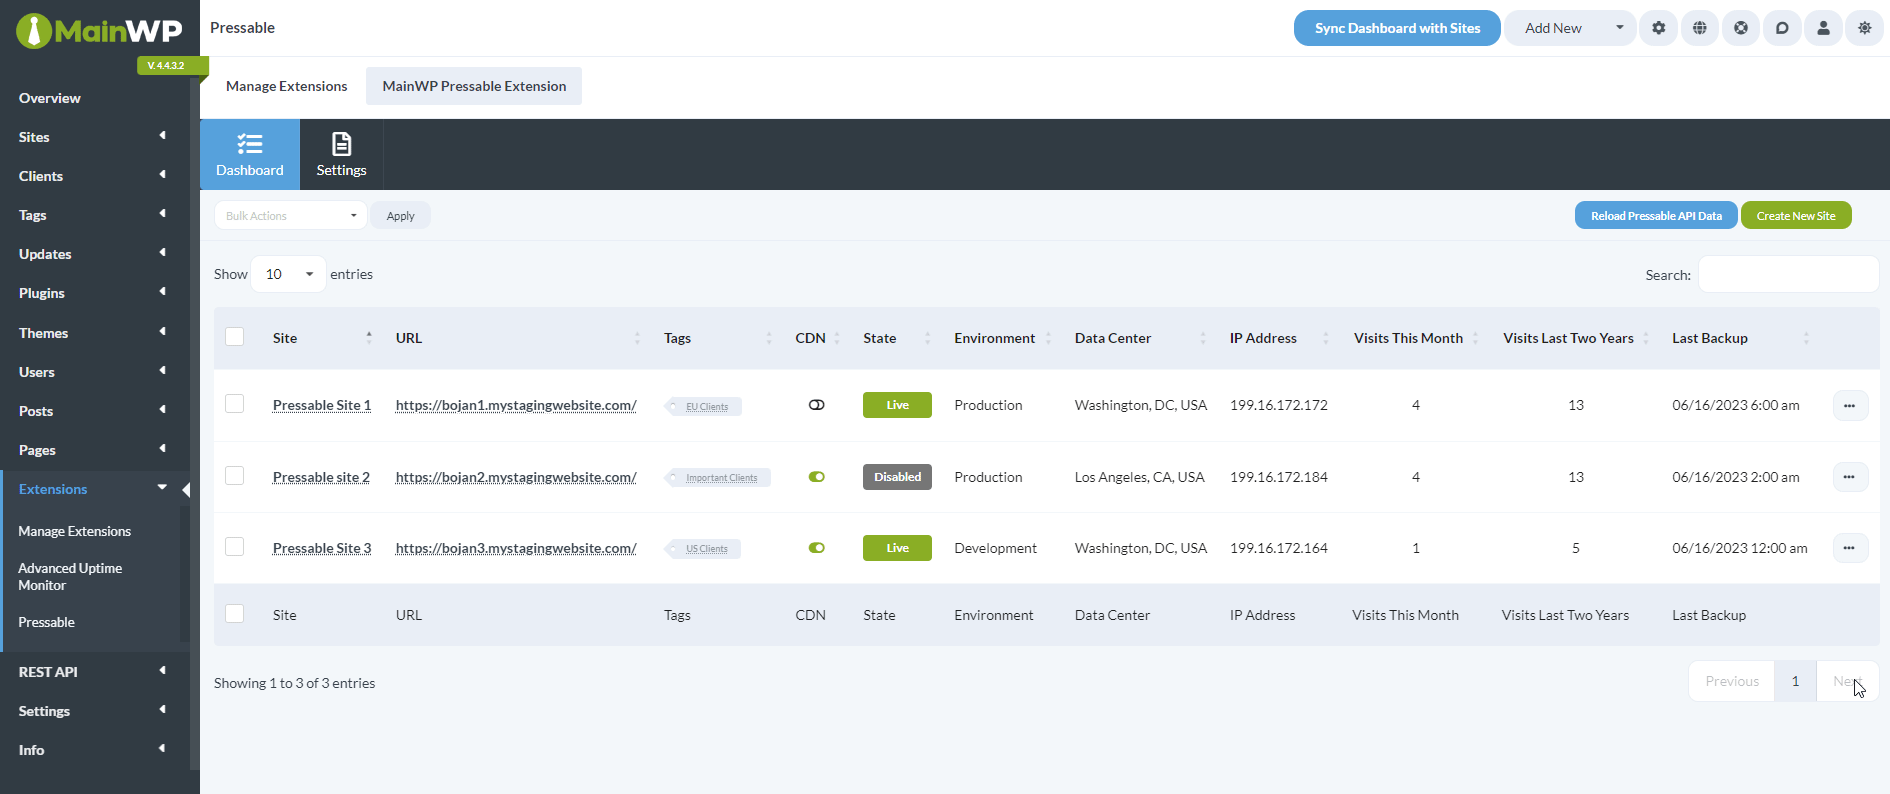The width and height of the screenshot is (1890, 794).
Task: Open the Show entries count dropdown
Action: tap(288, 274)
